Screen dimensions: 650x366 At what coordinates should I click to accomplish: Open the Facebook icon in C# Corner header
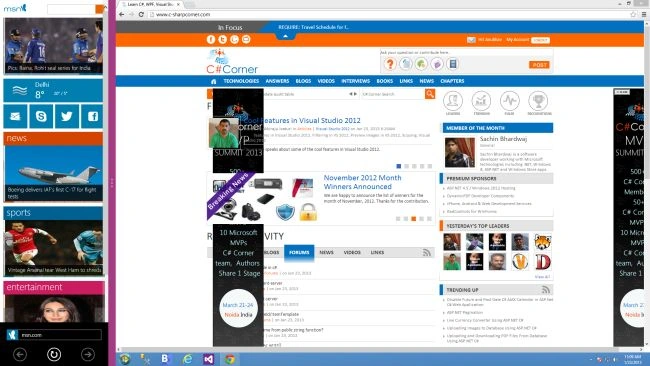coord(211,39)
